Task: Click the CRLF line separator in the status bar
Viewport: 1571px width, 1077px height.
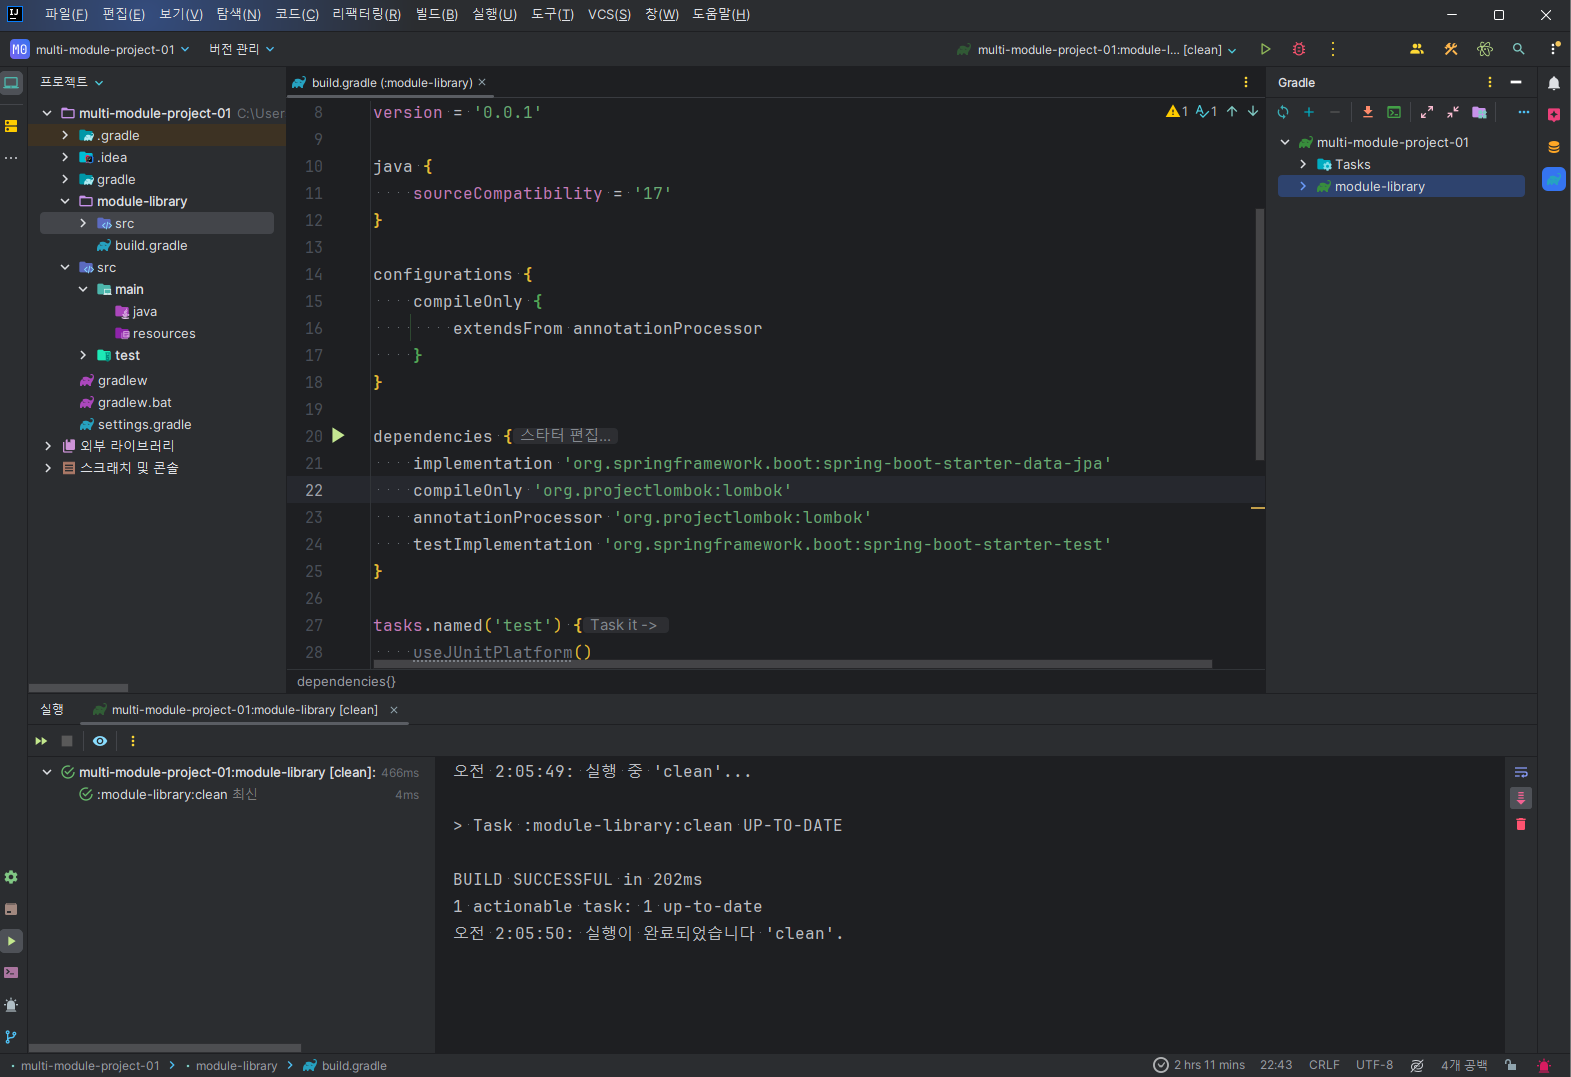Action: [x=1324, y=1065]
